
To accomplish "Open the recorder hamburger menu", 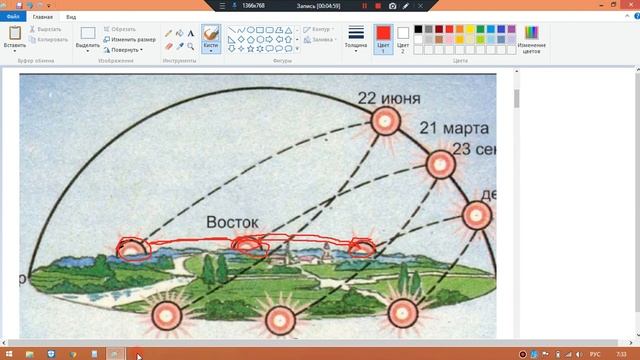I will coord(222,6).
